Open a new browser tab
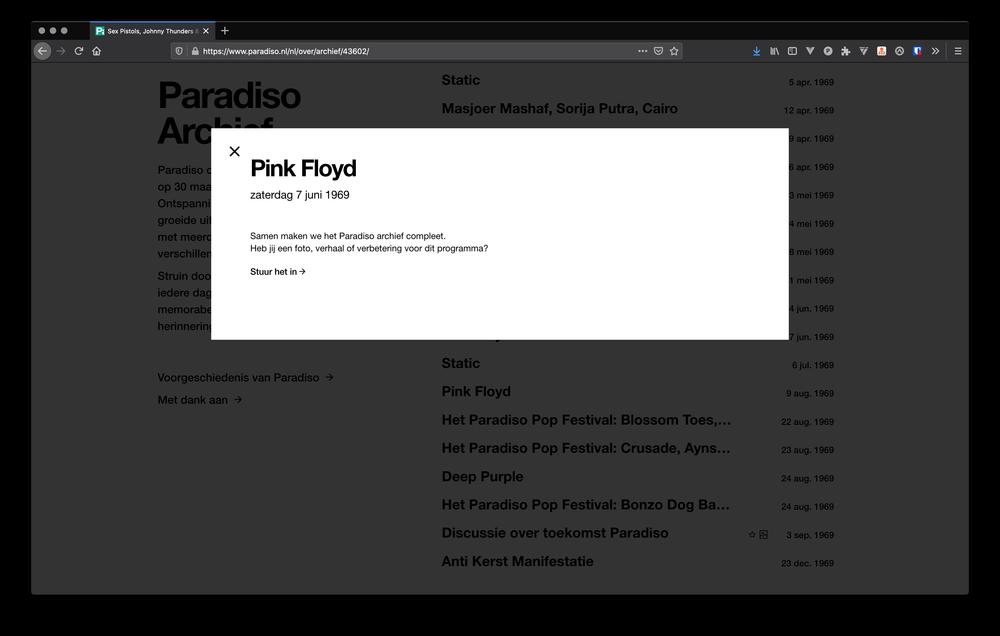Screen dimensions: 1000x636 point(225,31)
